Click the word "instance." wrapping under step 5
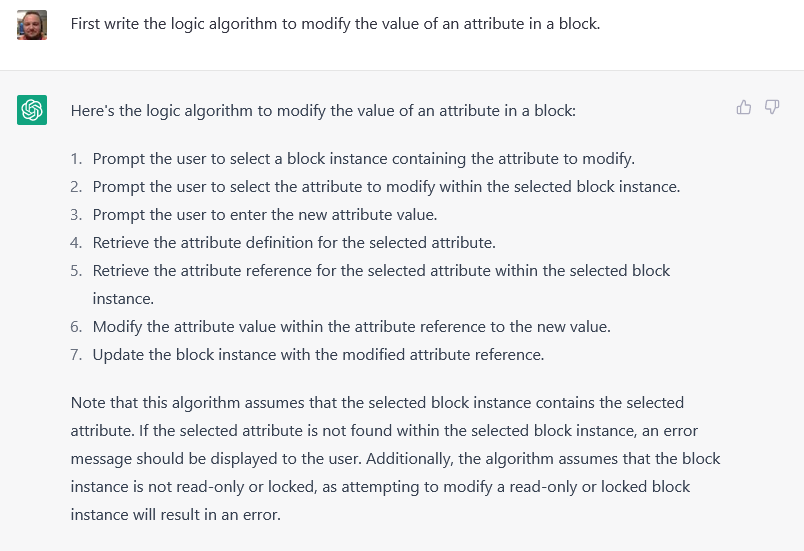 (123, 299)
